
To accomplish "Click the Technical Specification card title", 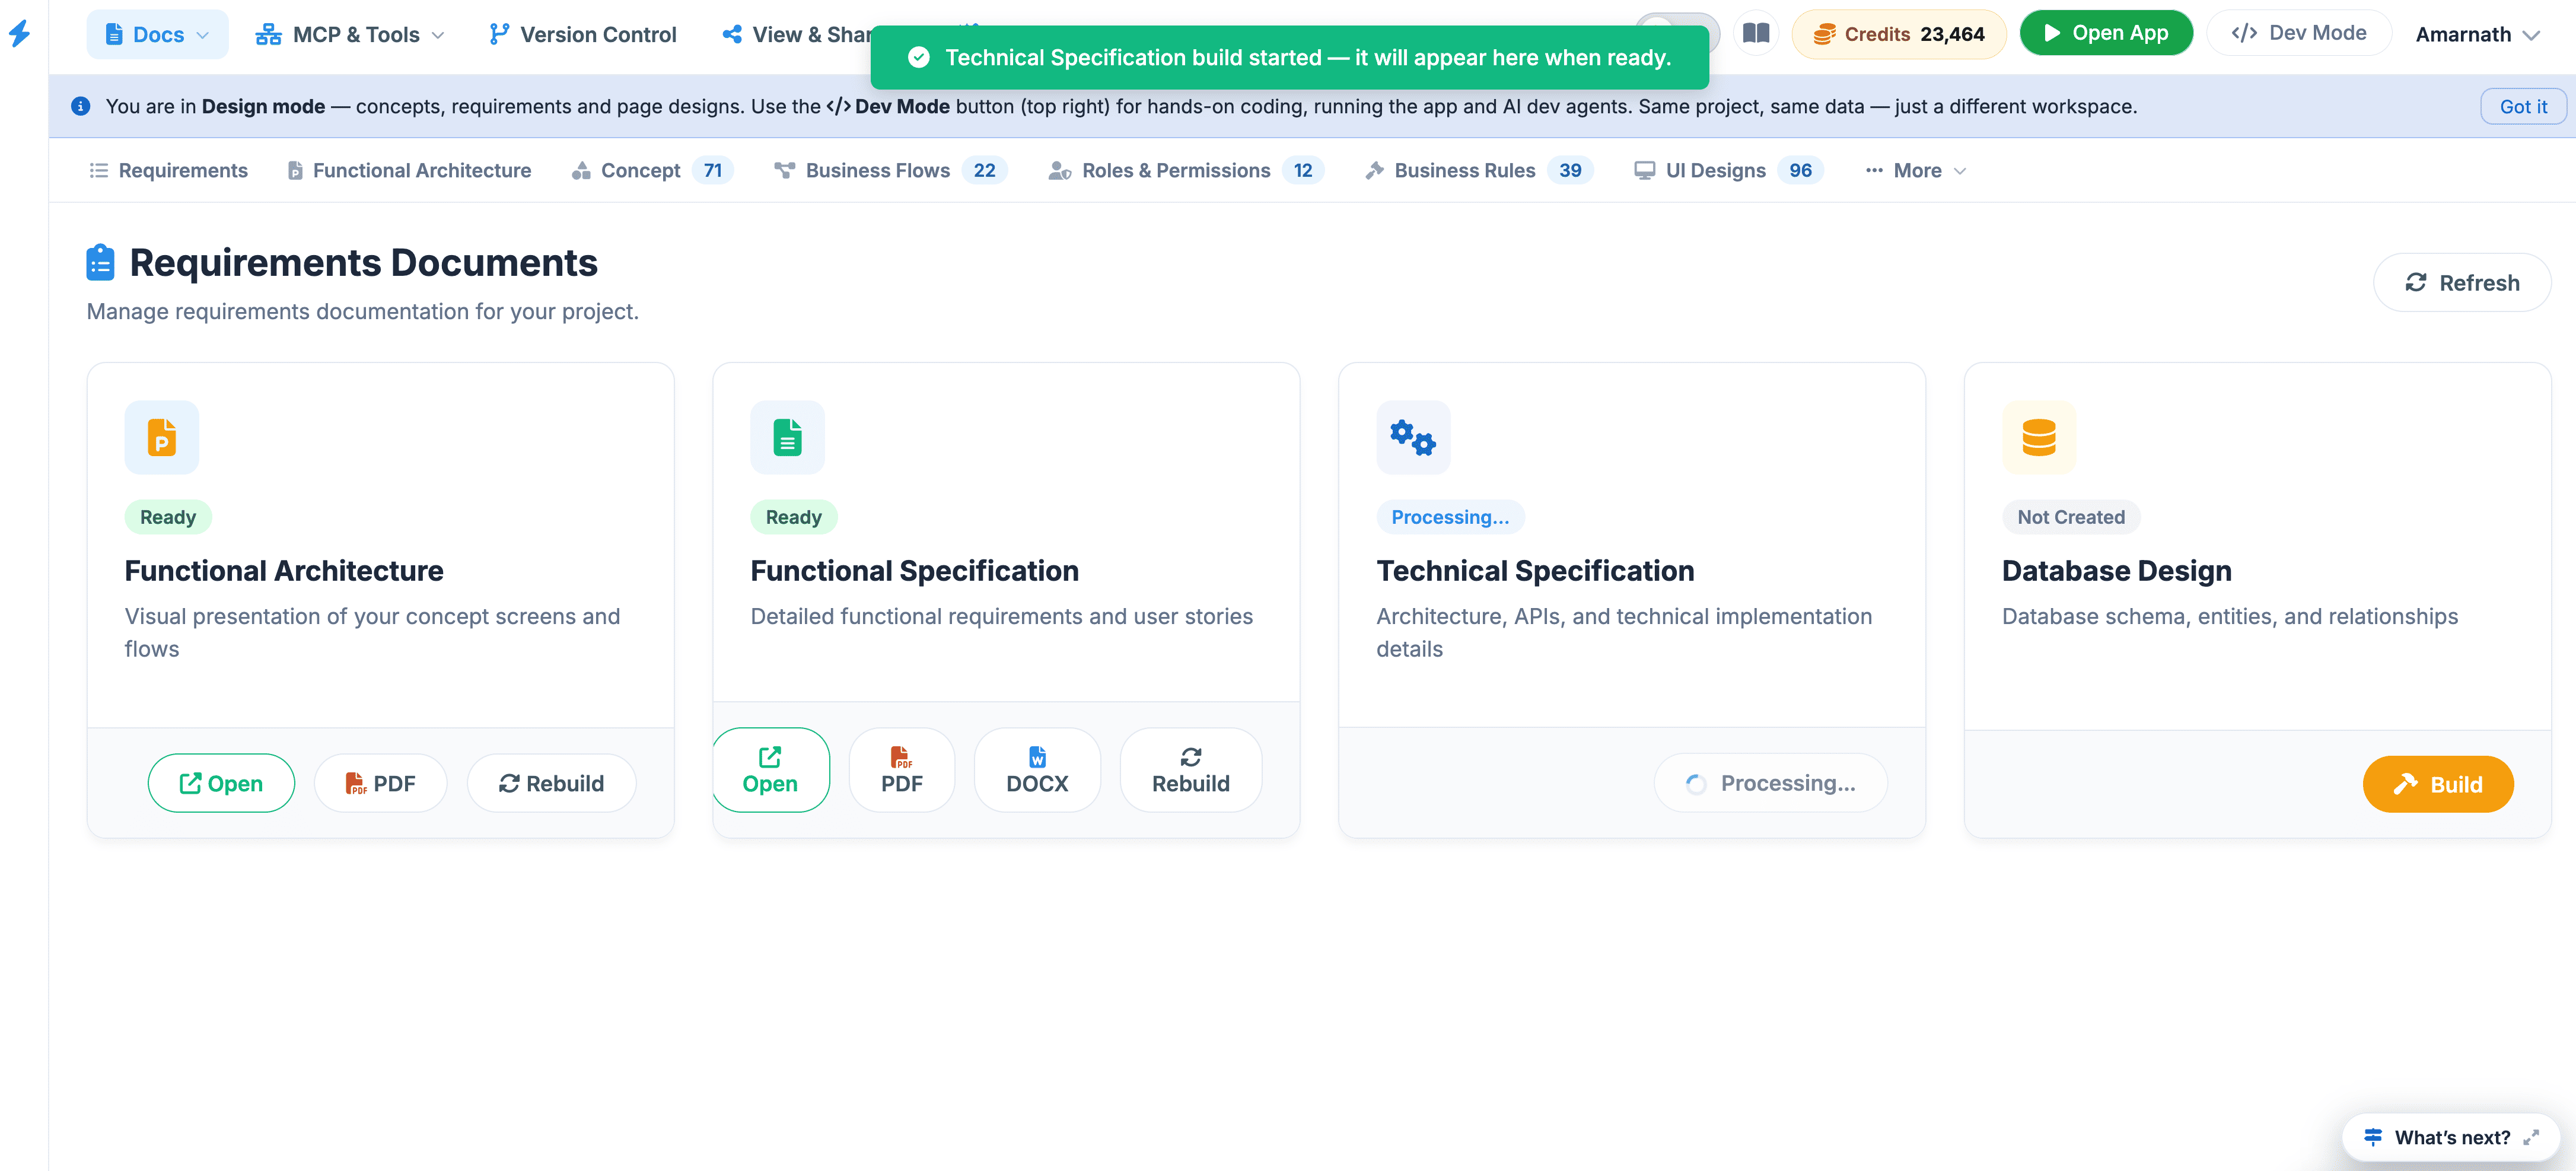I will tap(1535, 570).
